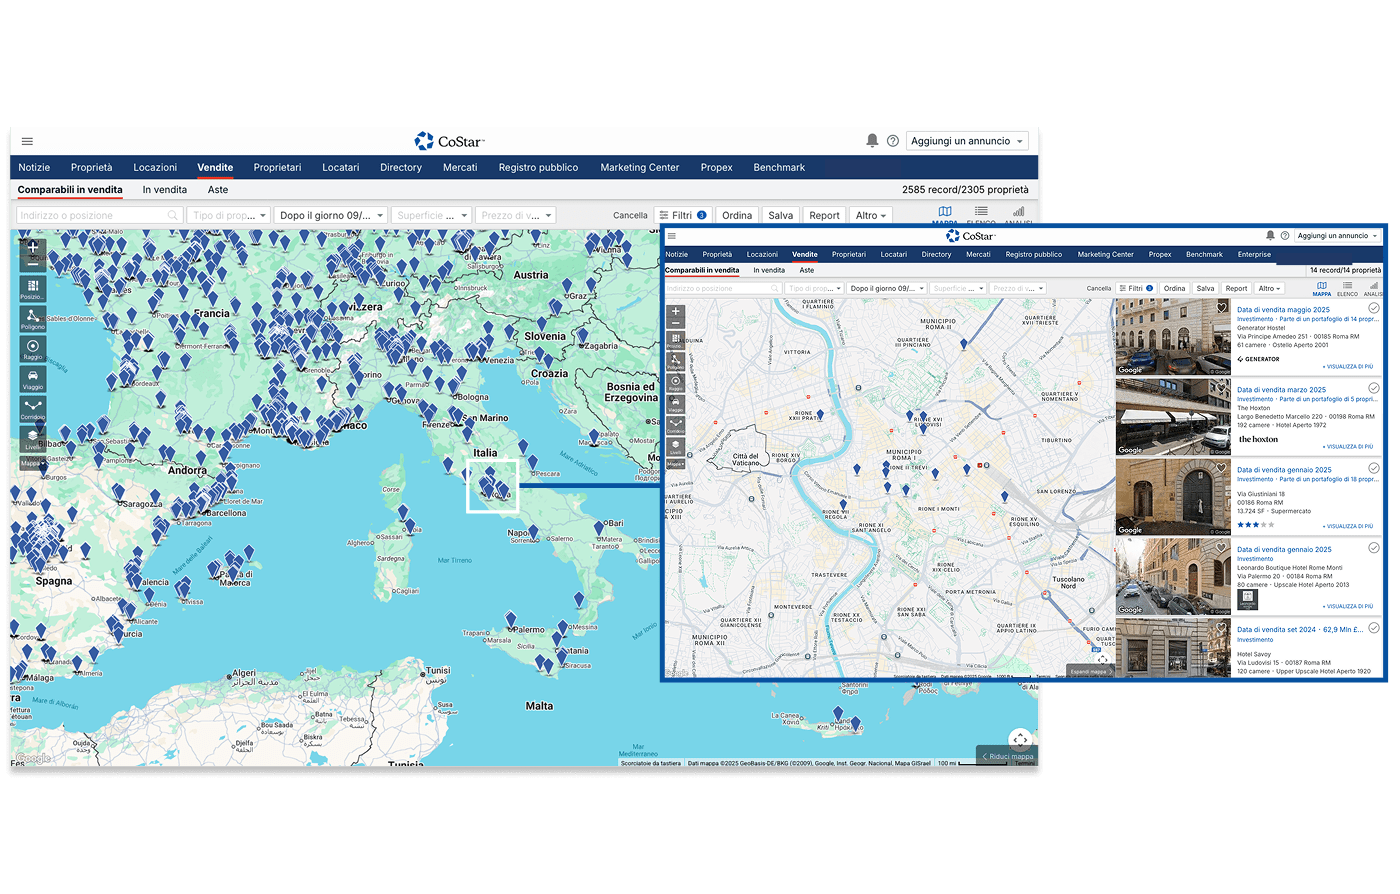Viewport: 1400px width, 894px height.
Task: Expand the Altro dropdown in the Rome window
Action: click(x=1269, y=288)
